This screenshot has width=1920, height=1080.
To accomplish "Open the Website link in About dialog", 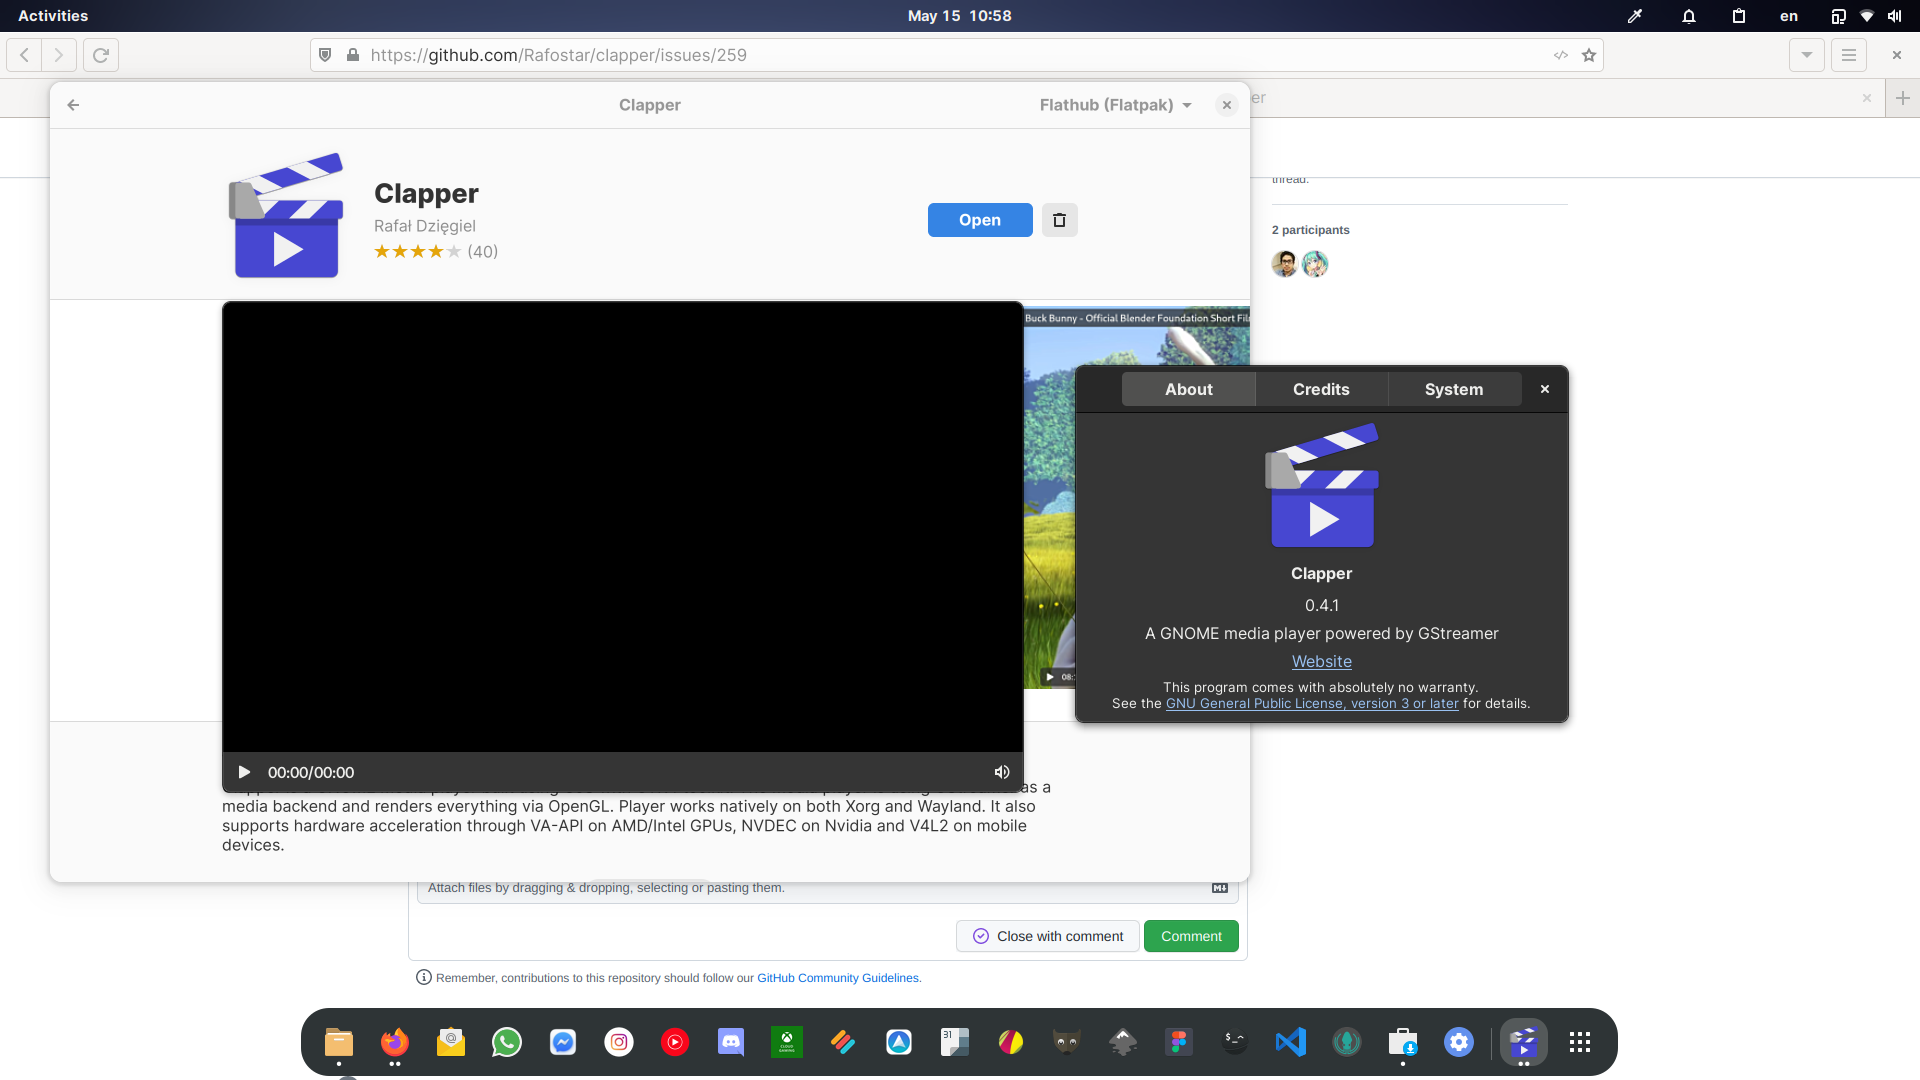I will pos(1321,661).
